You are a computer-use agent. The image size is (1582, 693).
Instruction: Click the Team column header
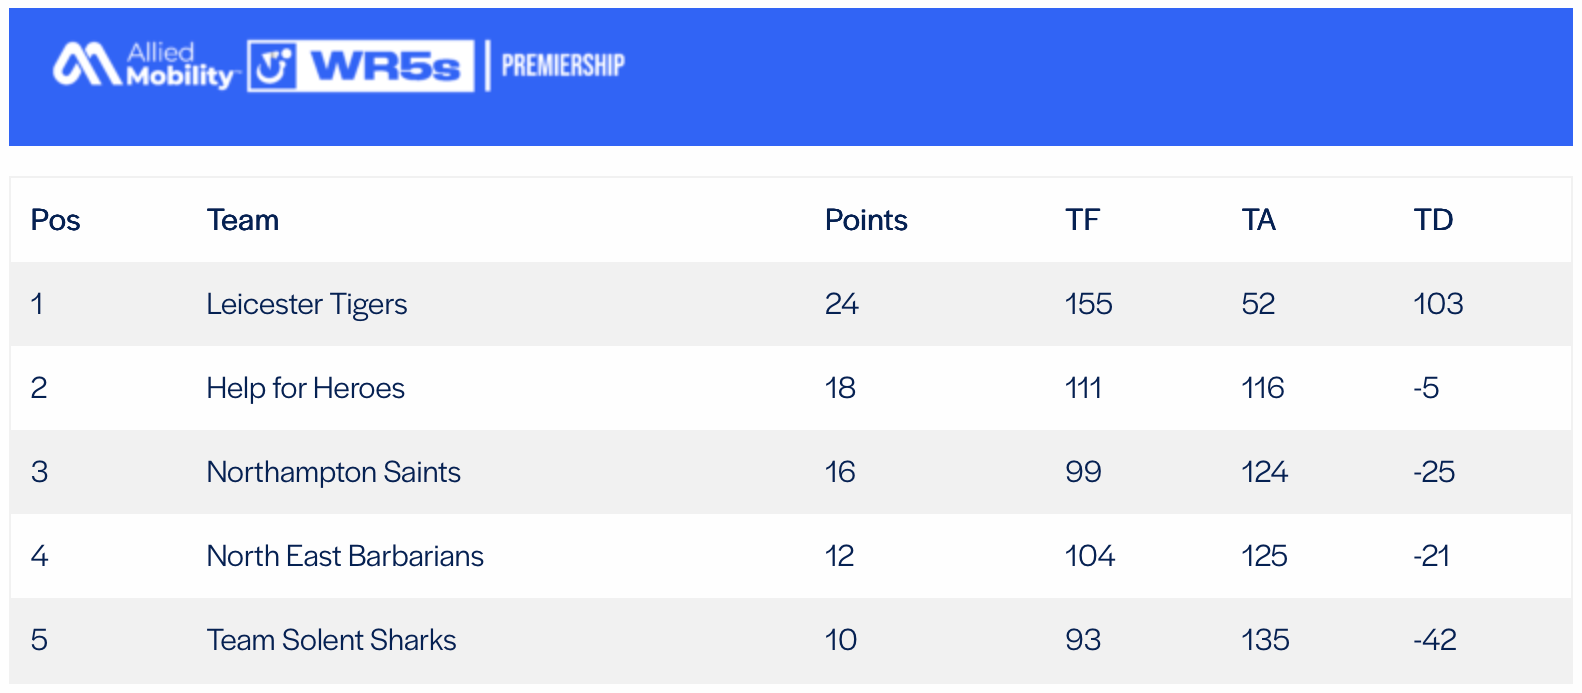tap(243, 220)
